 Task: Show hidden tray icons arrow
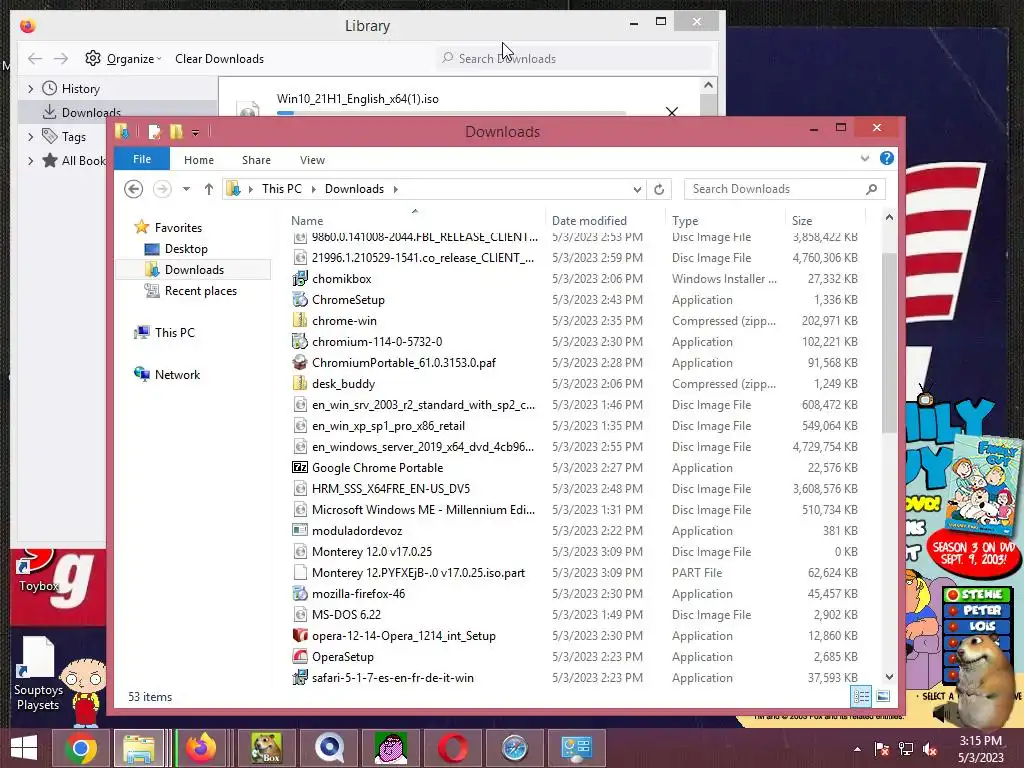(857, 749)
